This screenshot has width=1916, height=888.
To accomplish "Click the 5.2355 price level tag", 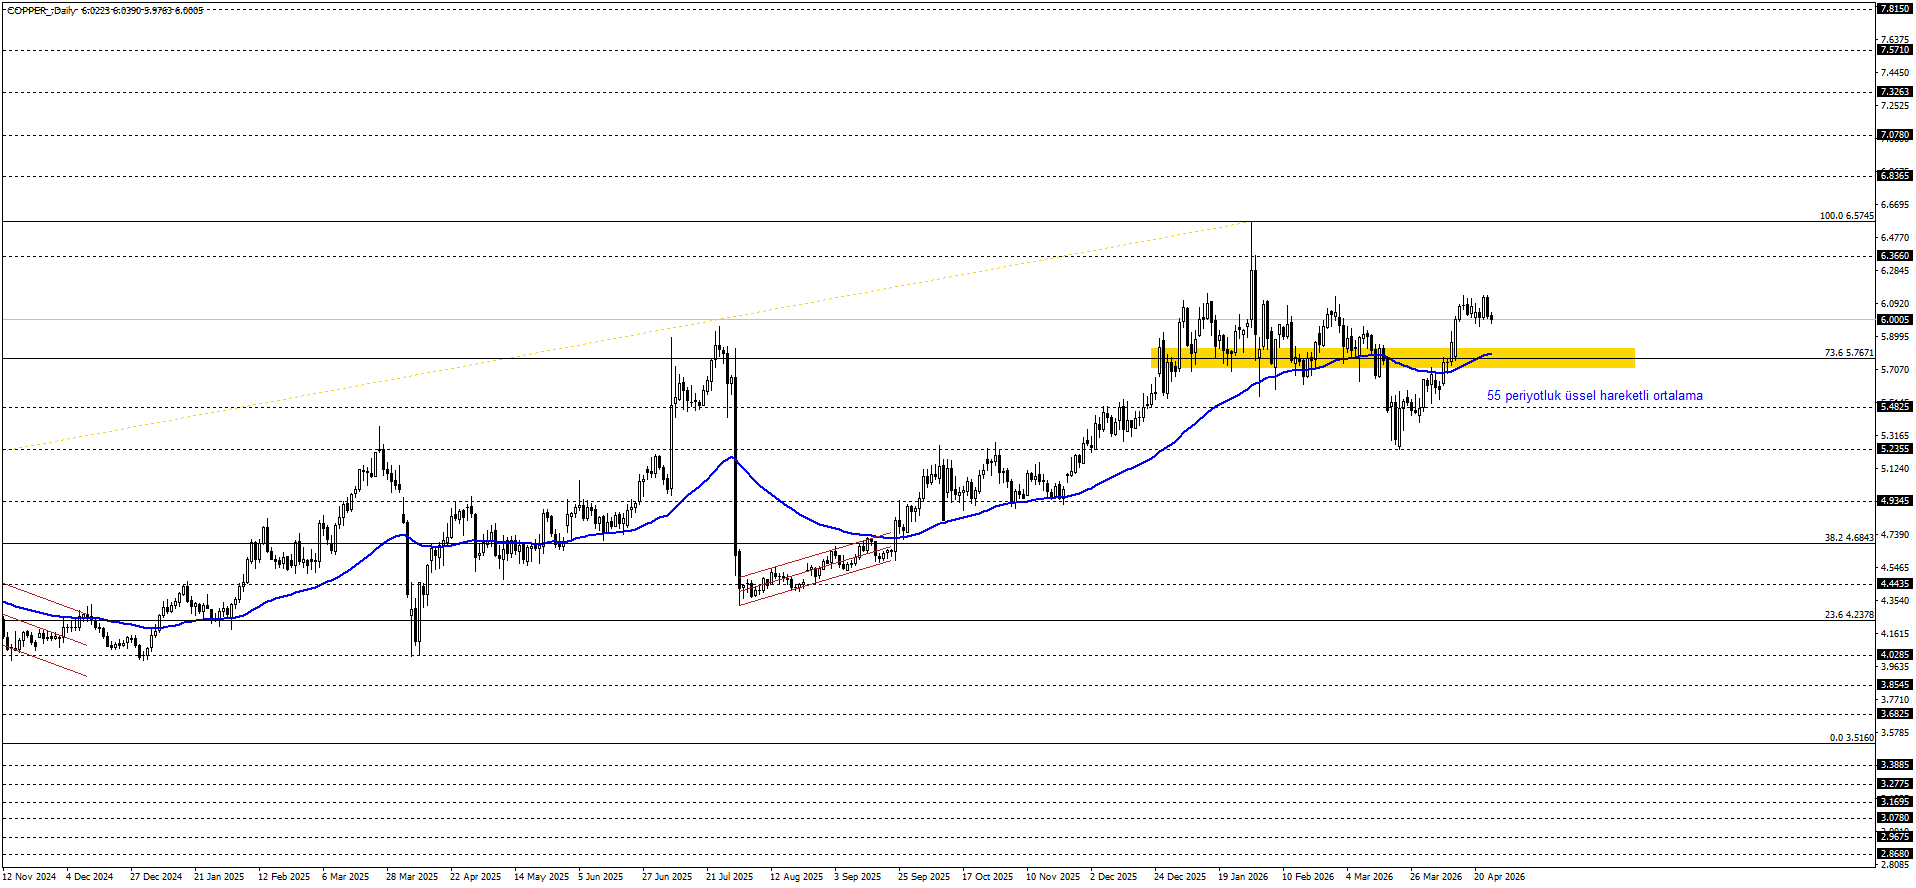I will [1894, 449].
